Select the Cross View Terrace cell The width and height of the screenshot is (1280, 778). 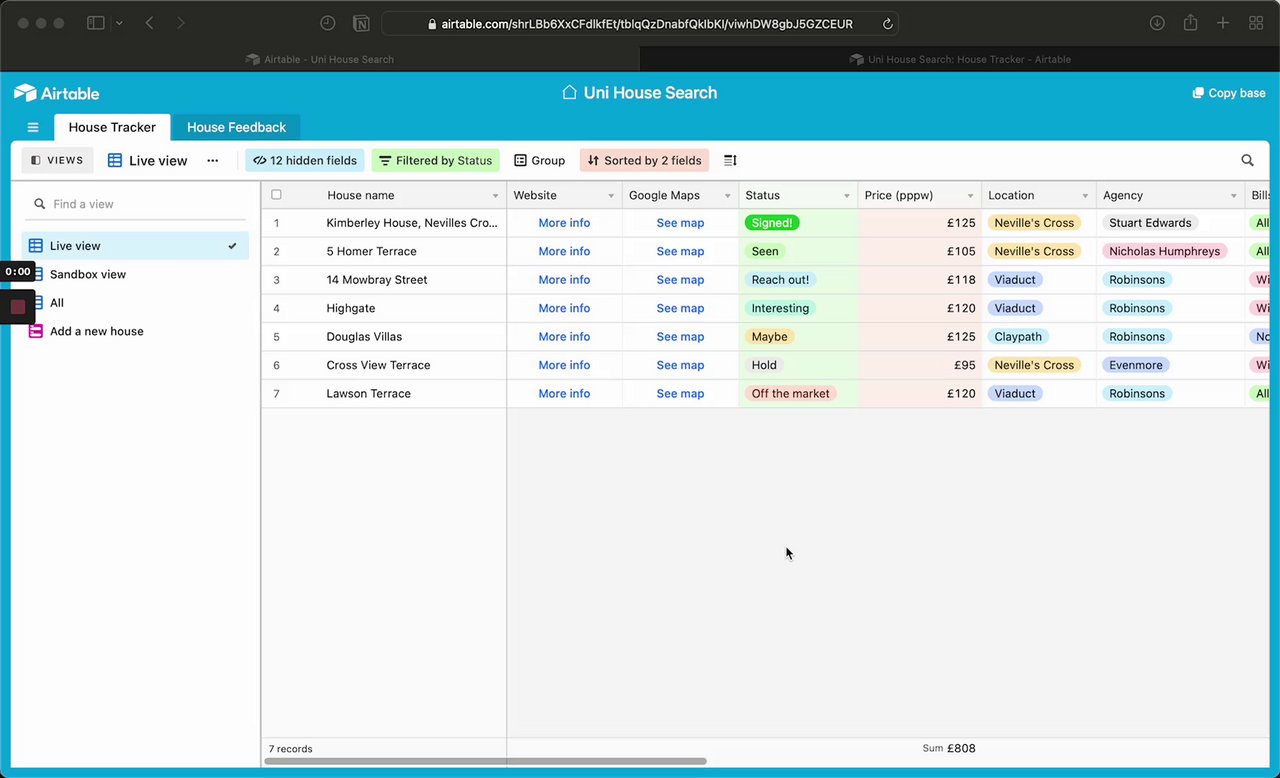click(x=384, y=365)
